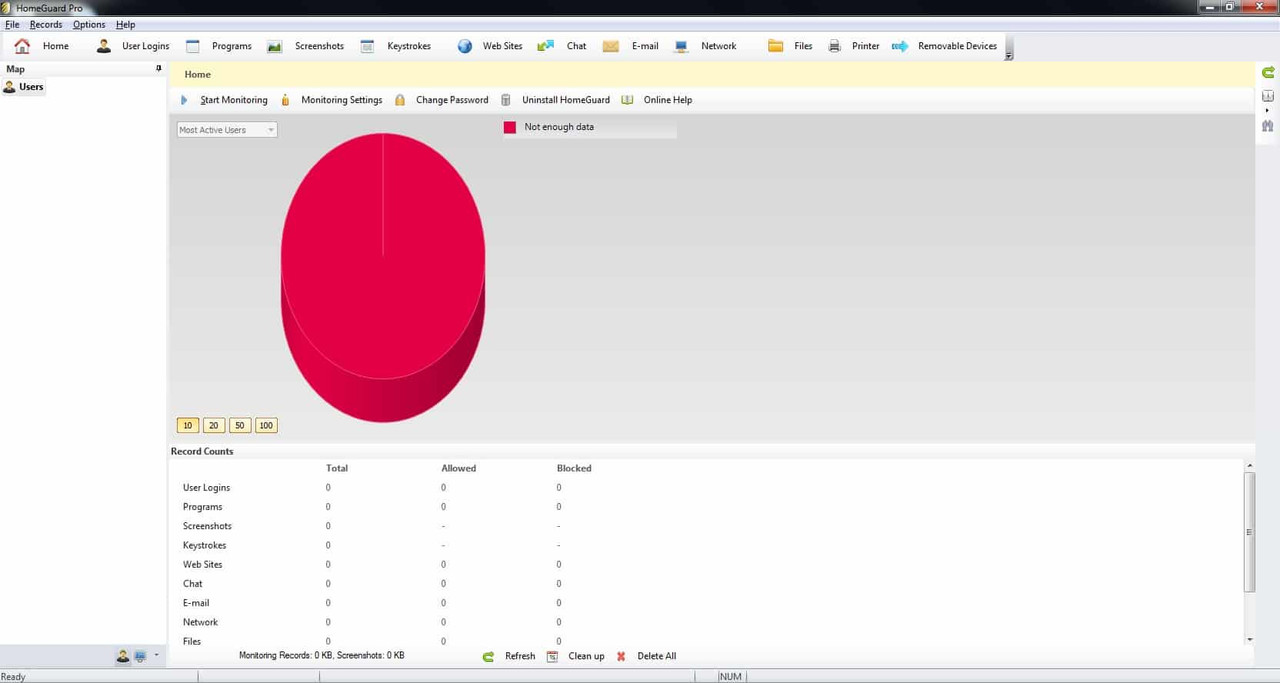Open the Options menu

click(x=89, y=24)
